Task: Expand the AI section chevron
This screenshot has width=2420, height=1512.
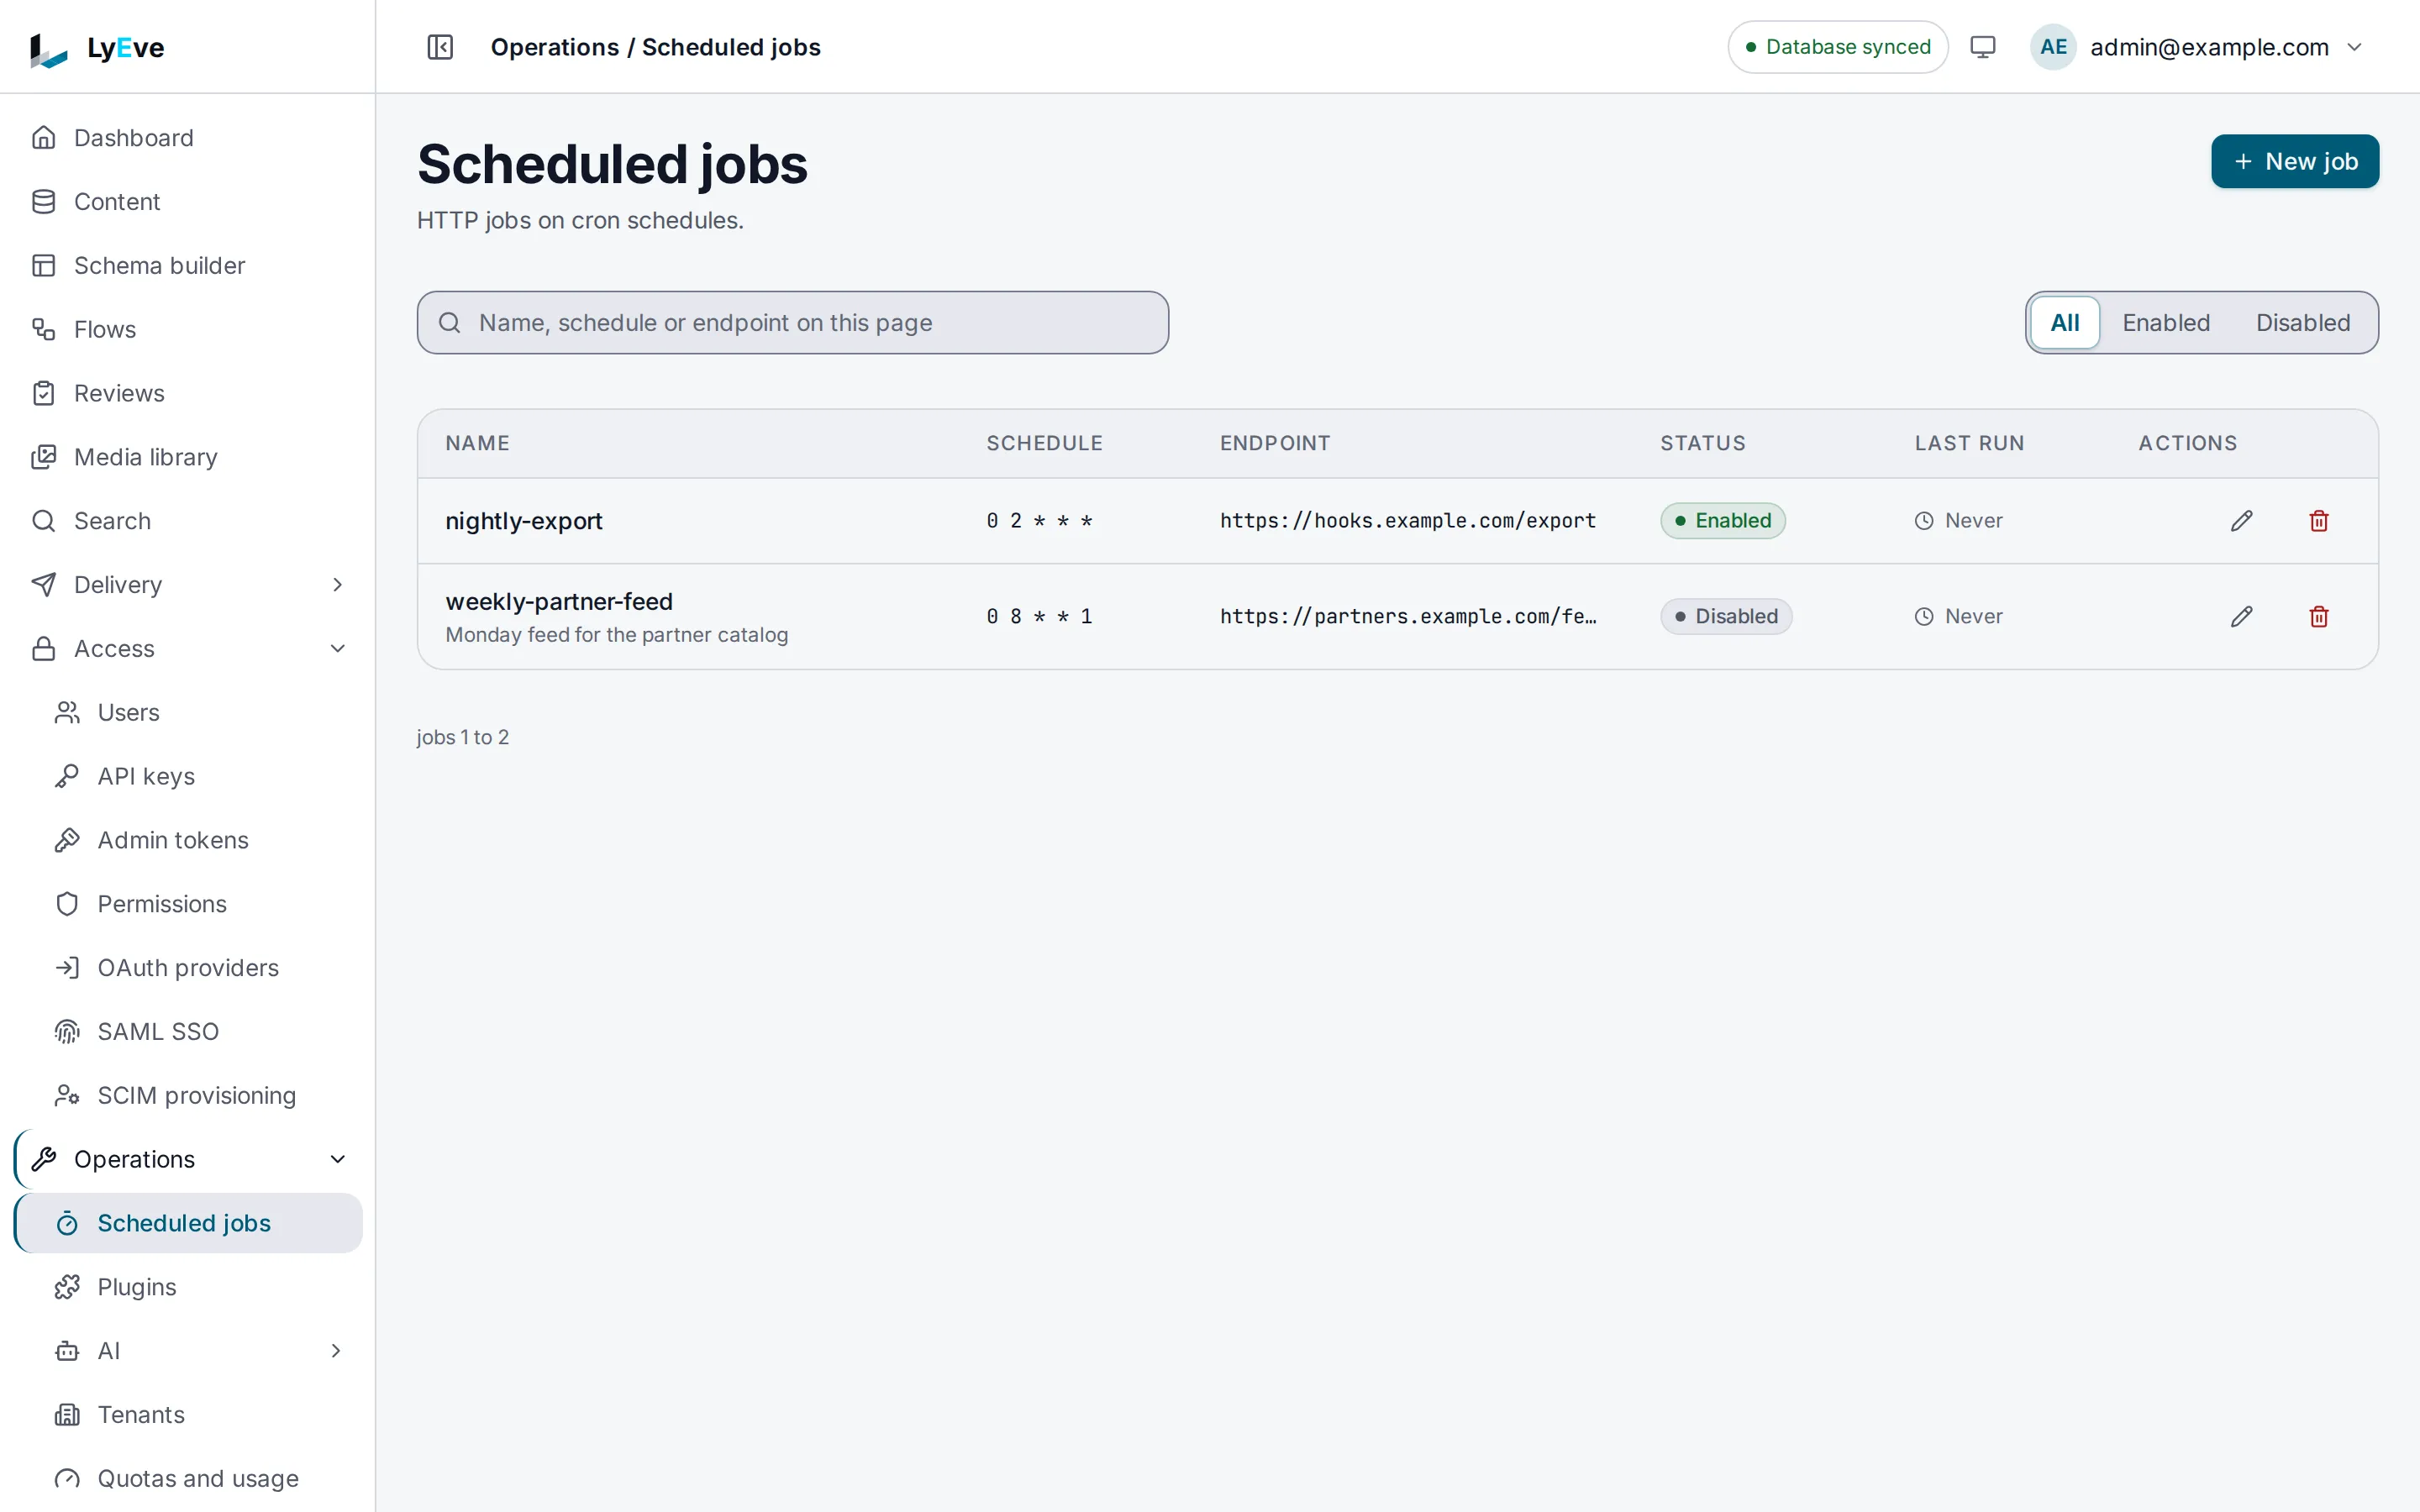Action: coord(337,1351)
